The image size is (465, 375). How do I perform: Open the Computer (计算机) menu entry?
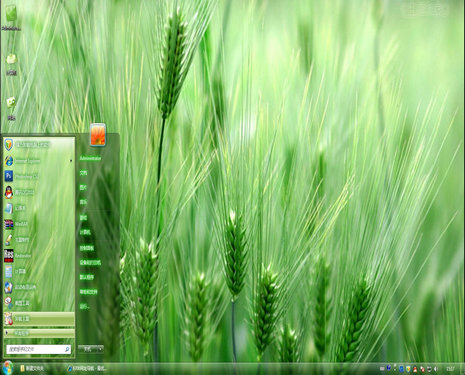pyautogui.click(x=85, y=232)
